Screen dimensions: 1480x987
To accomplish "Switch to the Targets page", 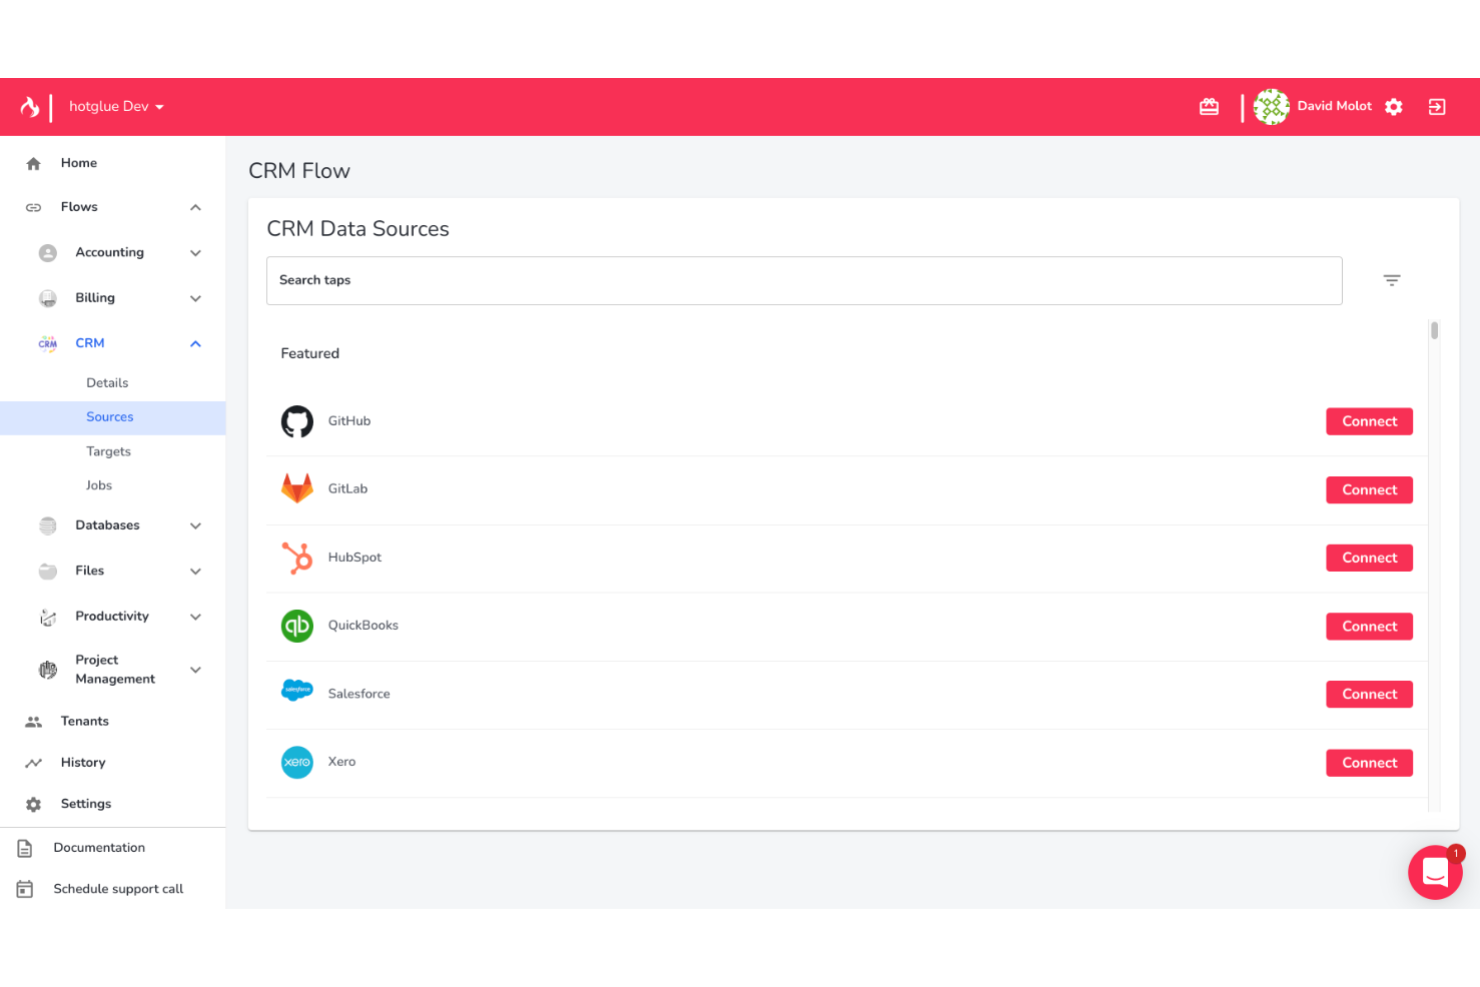I will click(108, 451).
